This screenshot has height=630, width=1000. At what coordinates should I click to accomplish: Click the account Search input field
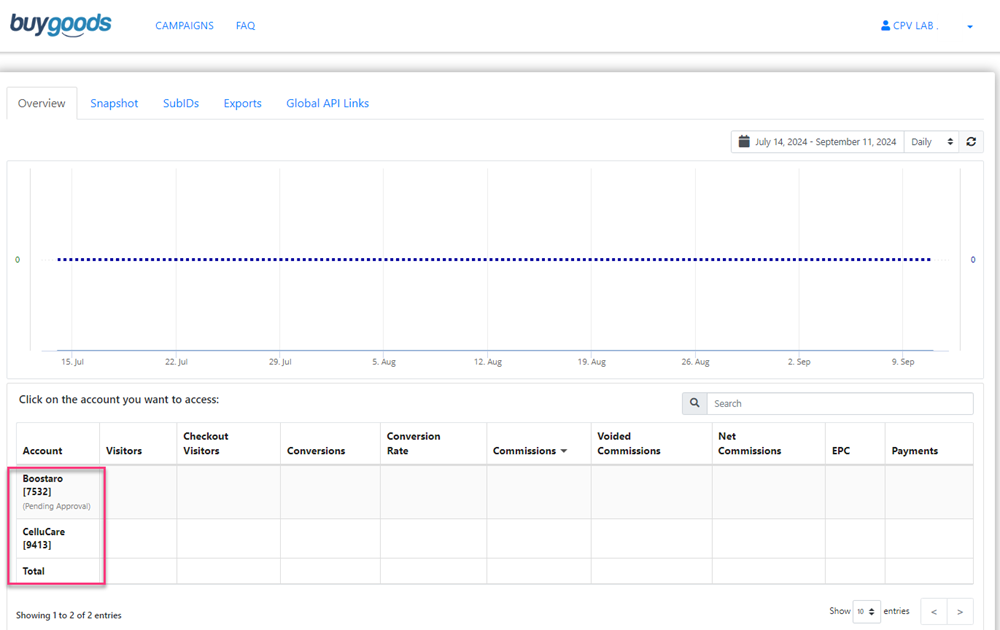839,403
